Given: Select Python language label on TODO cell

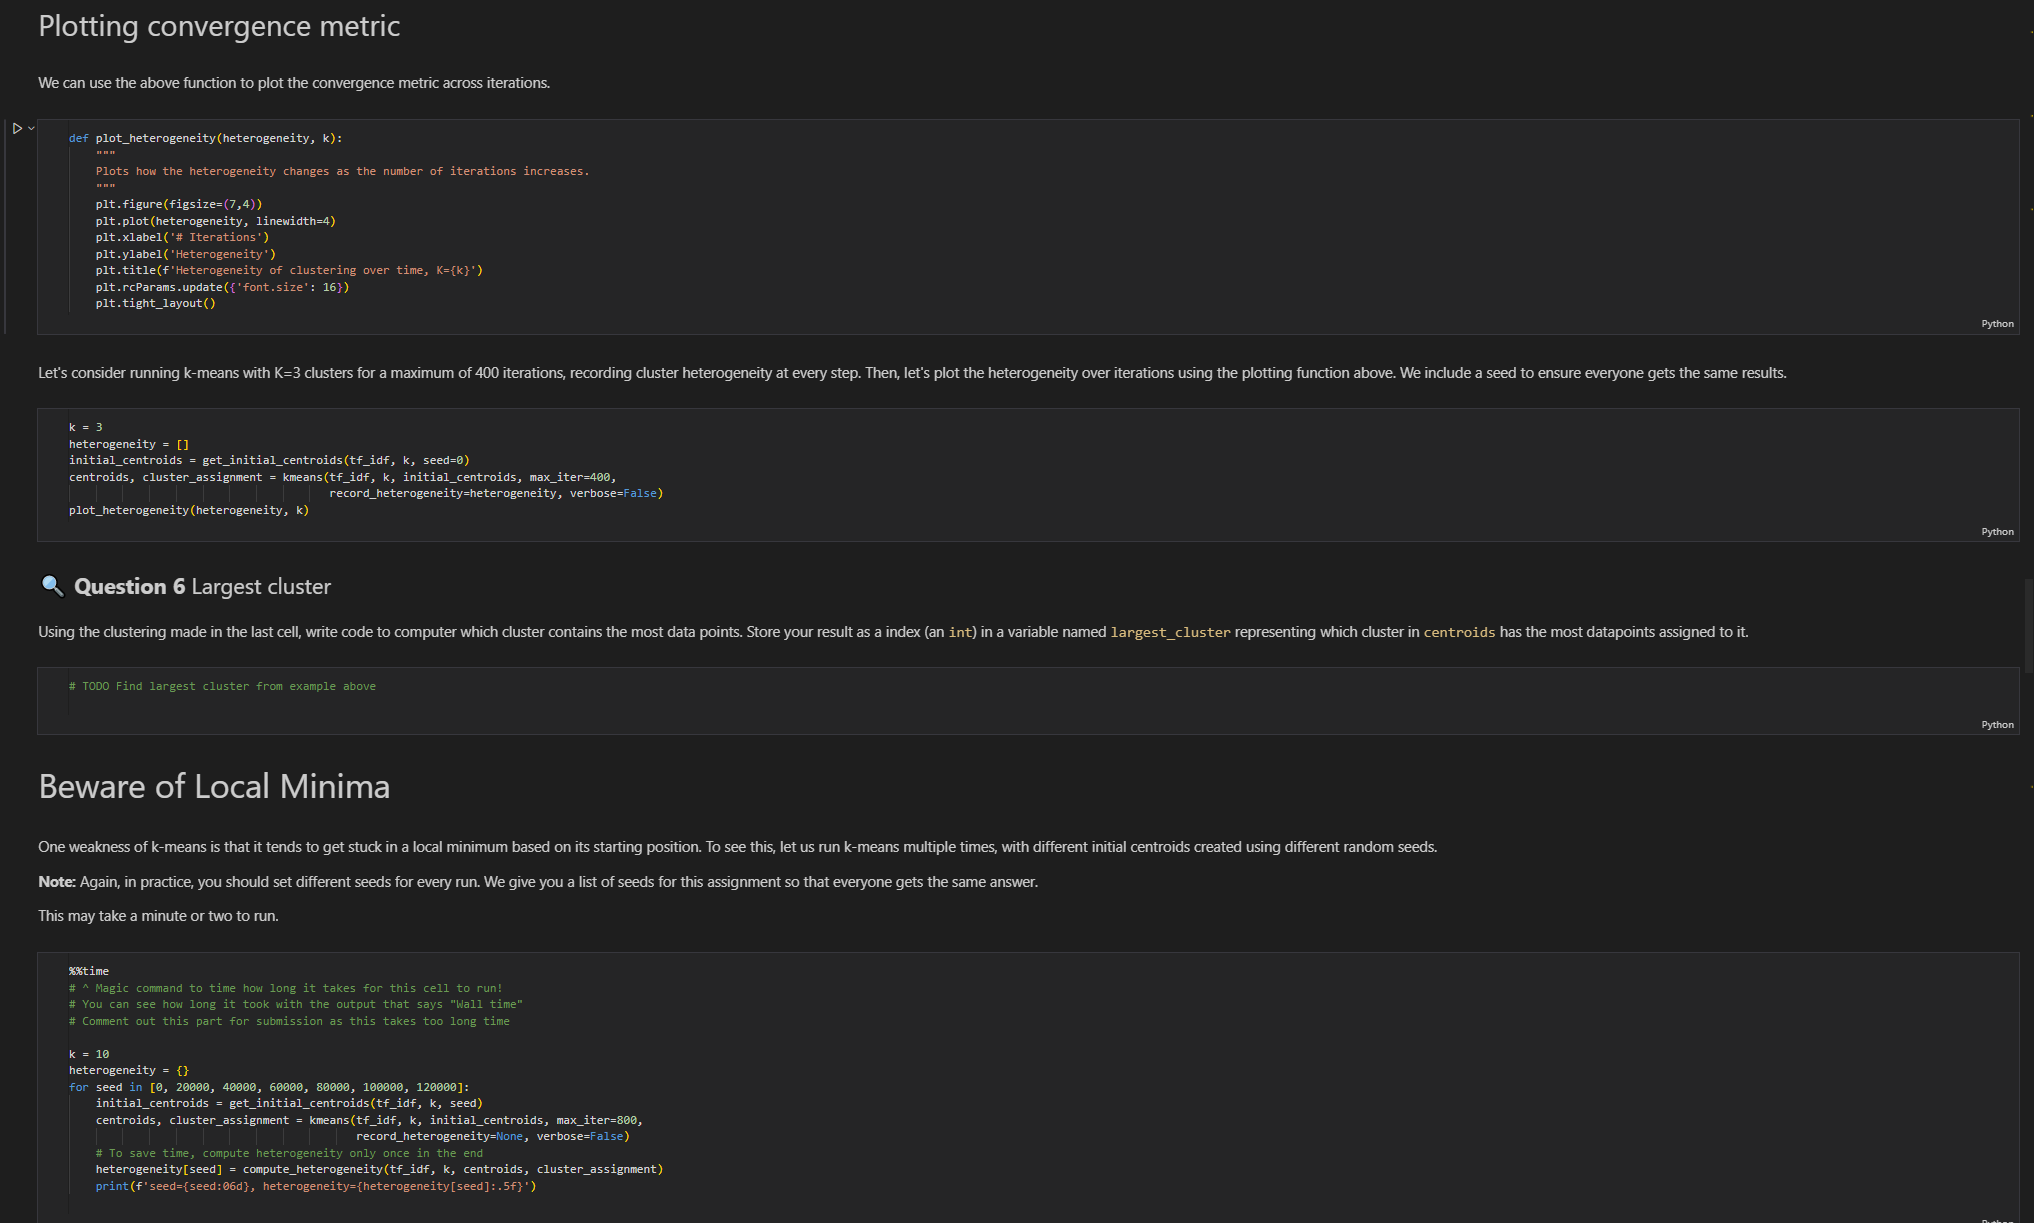Looking at the screenshot, I should 1997,725.
